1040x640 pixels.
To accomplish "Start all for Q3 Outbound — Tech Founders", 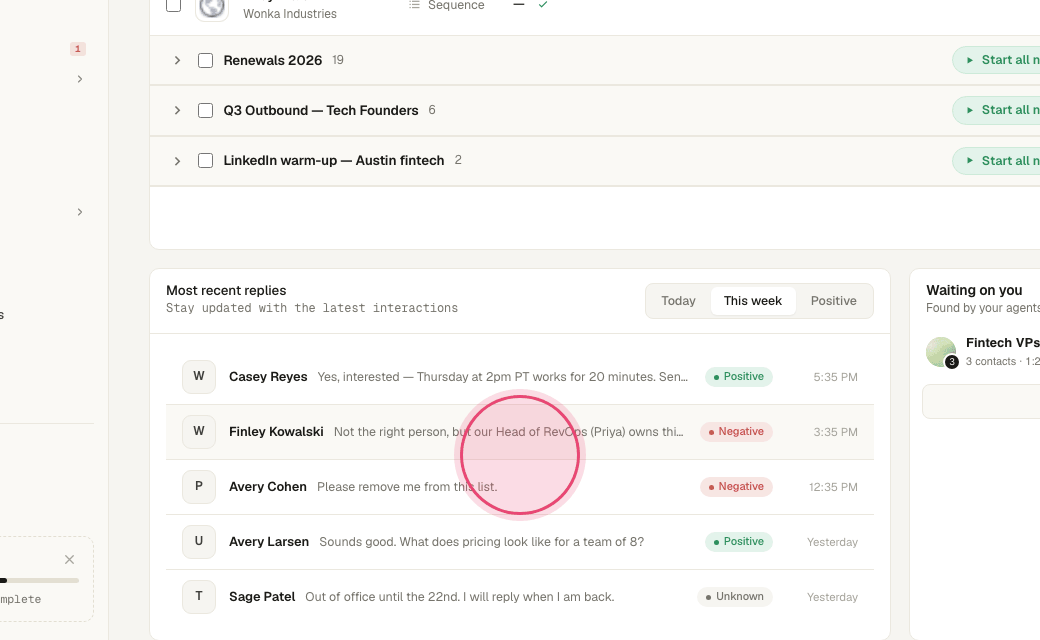I will pyautogui.click(x=997, y=110).
